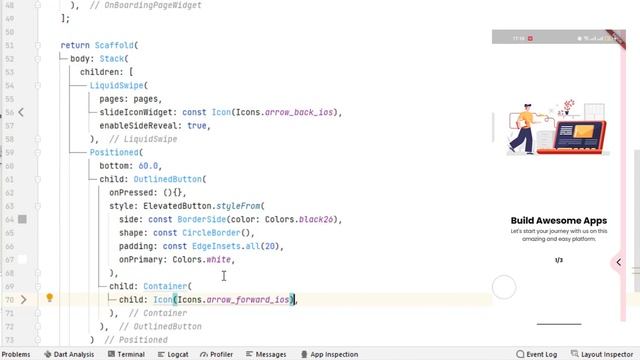Image resolution: width=640 pixels, height=360 pixels.
Task: Open the black26 color swatch on line 64
Action: [22, 219]
